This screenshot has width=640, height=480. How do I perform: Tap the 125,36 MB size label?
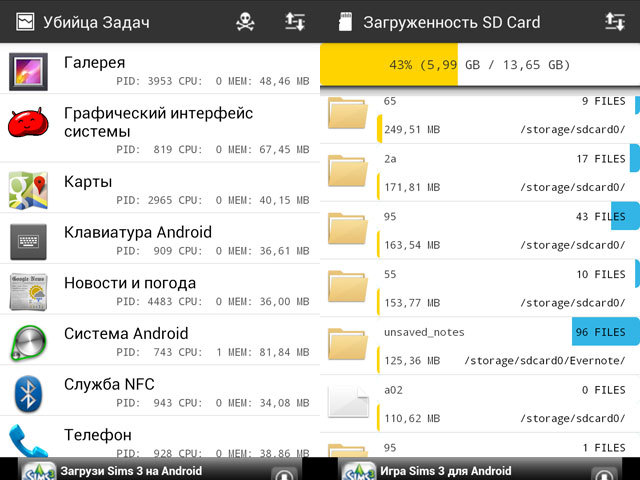coord(412,361)
